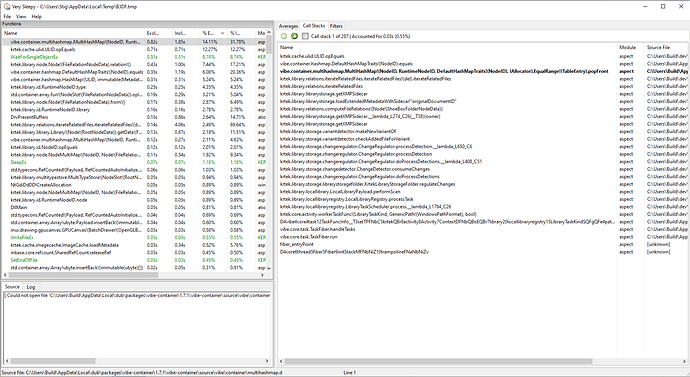690x377 pixels.
Task: Select the krtek.library.id.RuntimeNodeID.type row
Action: [134, 87]
